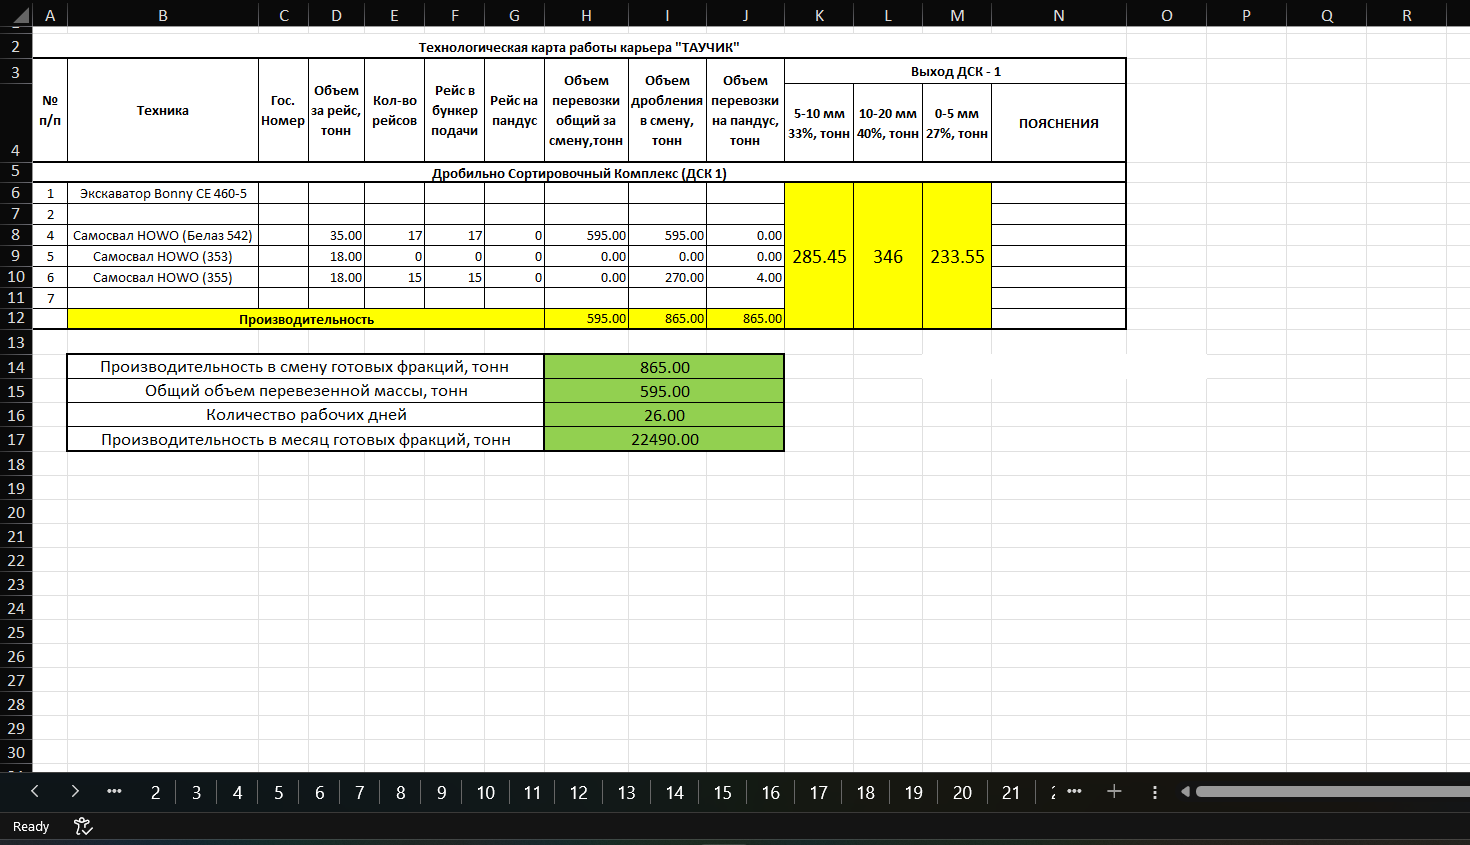The height and width of the screenshot is (845, 1470).
Task: Select cell Экскаватор Bonny CE 460-5
Action: [x=163, y=193]
